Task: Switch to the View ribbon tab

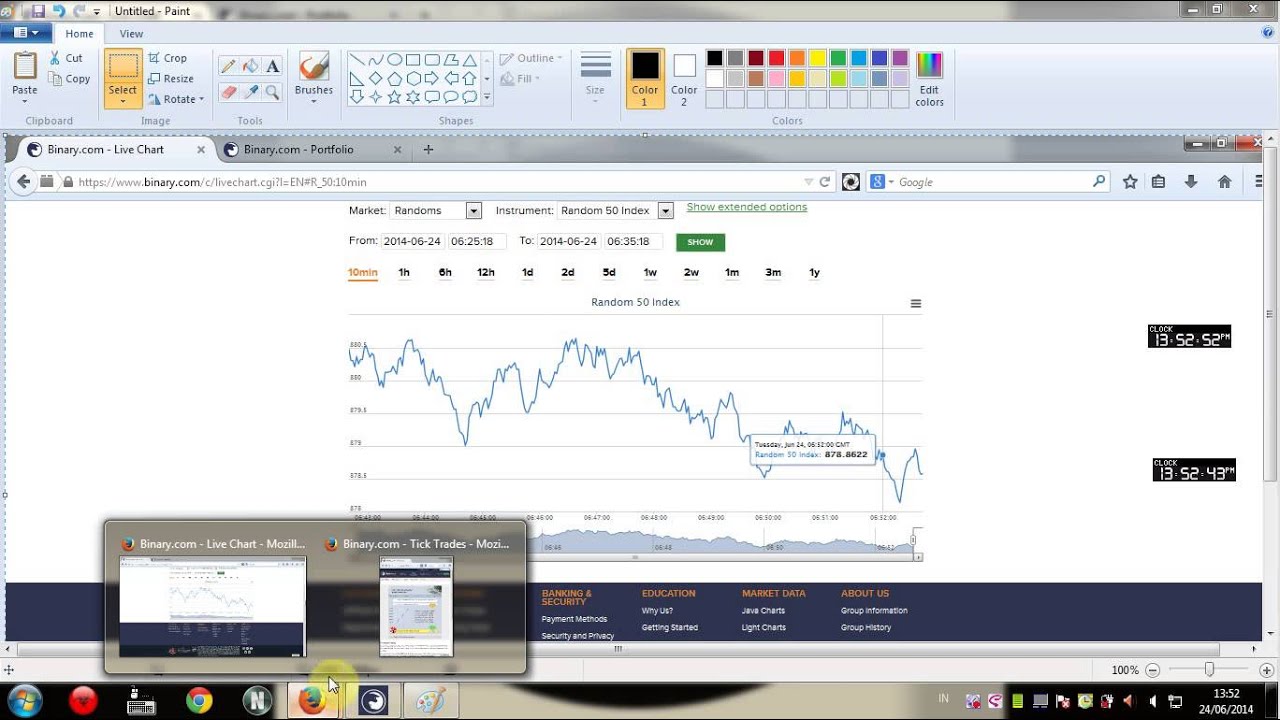Action: coord(131,33)
